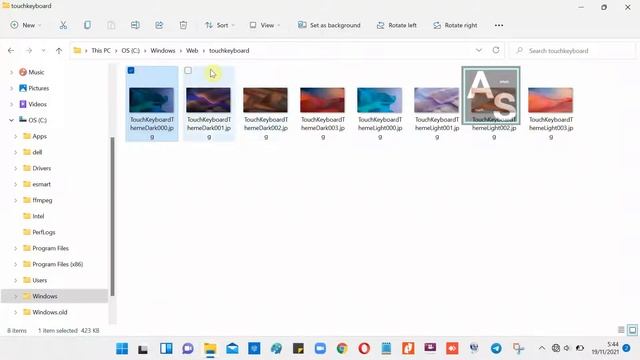Click Rotate left button
Viewport: 640px width, 360px height.
click(x=397, y=25)
